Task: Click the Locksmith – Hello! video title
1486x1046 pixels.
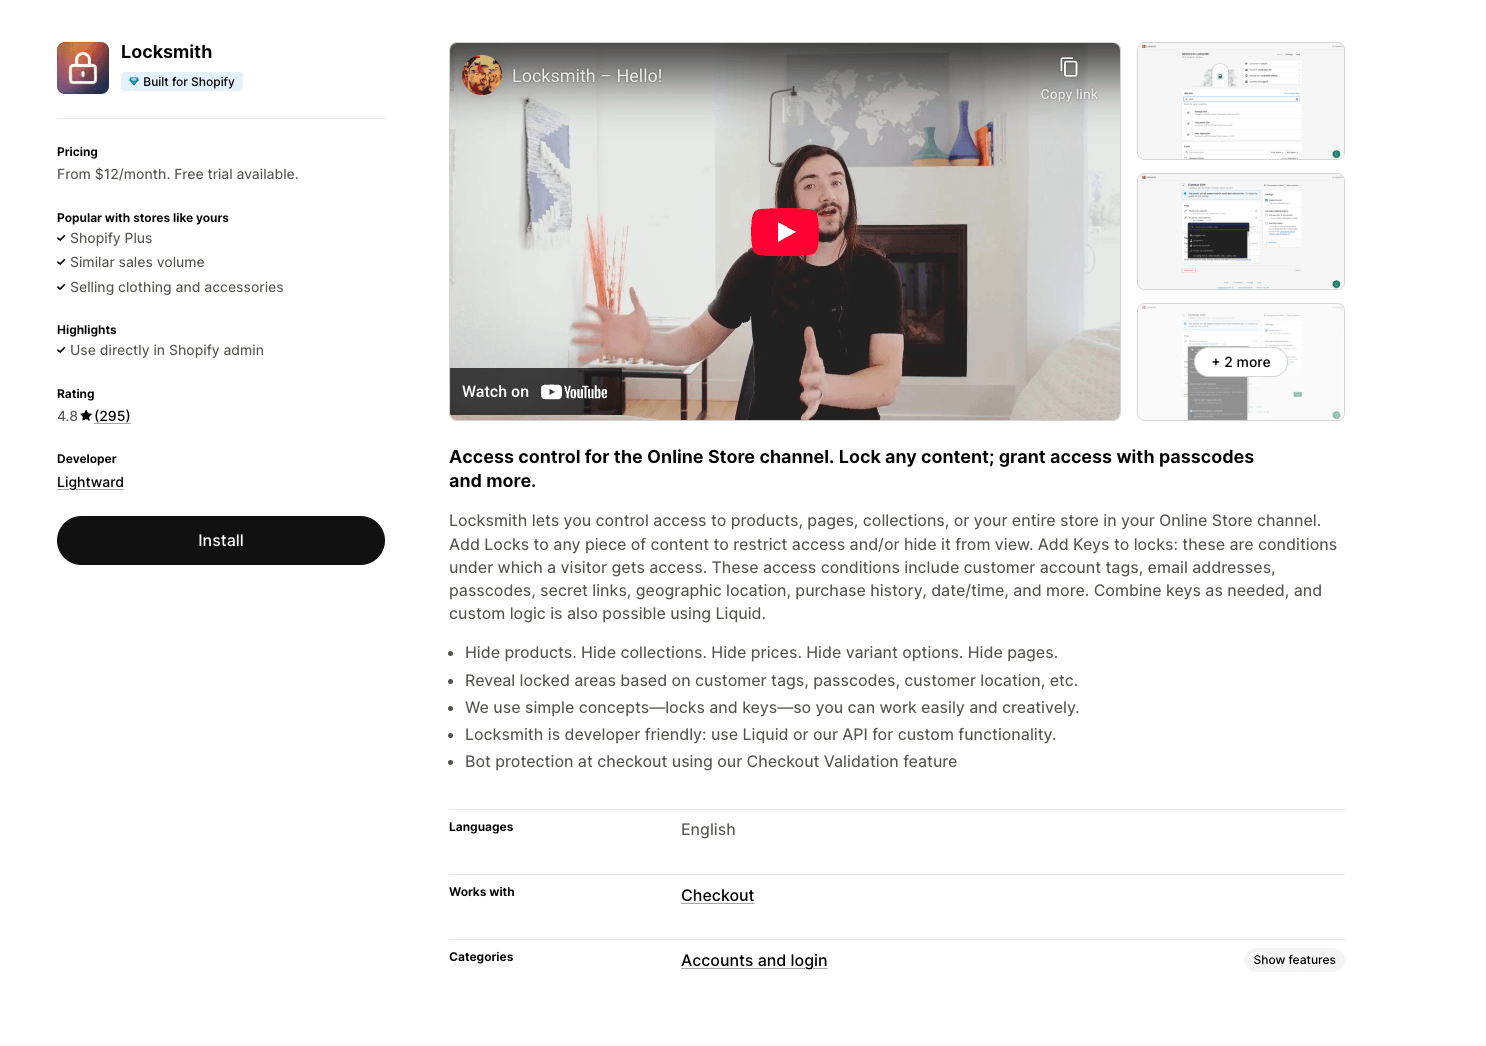Action: coord(587,76)
